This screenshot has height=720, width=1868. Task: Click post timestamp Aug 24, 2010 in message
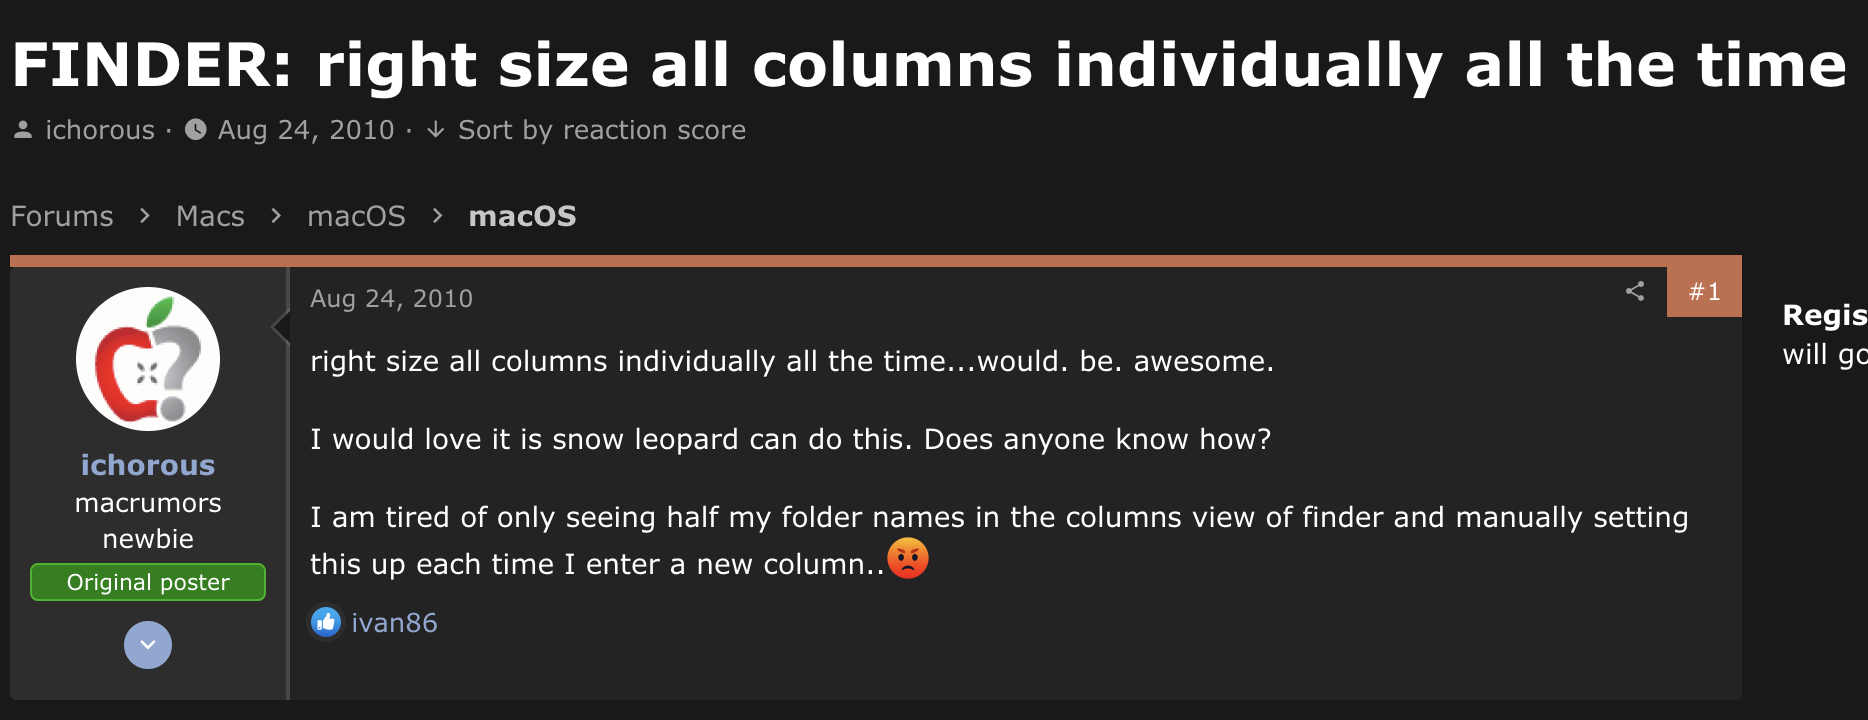click(391, 298)
